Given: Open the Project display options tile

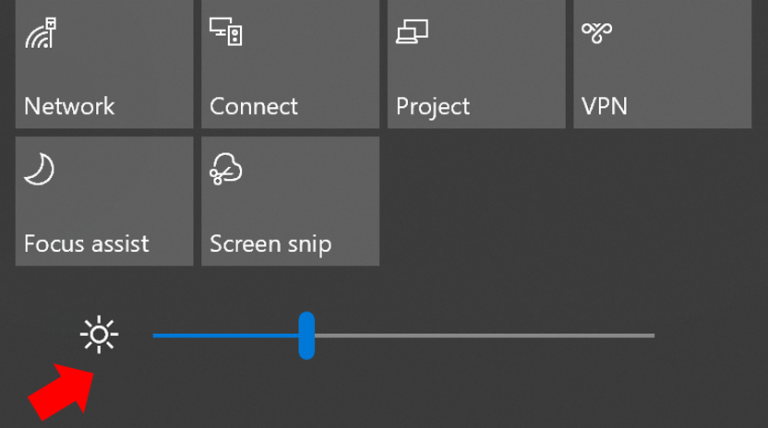Looking at the screenshot, I should [x=476, y=64].
